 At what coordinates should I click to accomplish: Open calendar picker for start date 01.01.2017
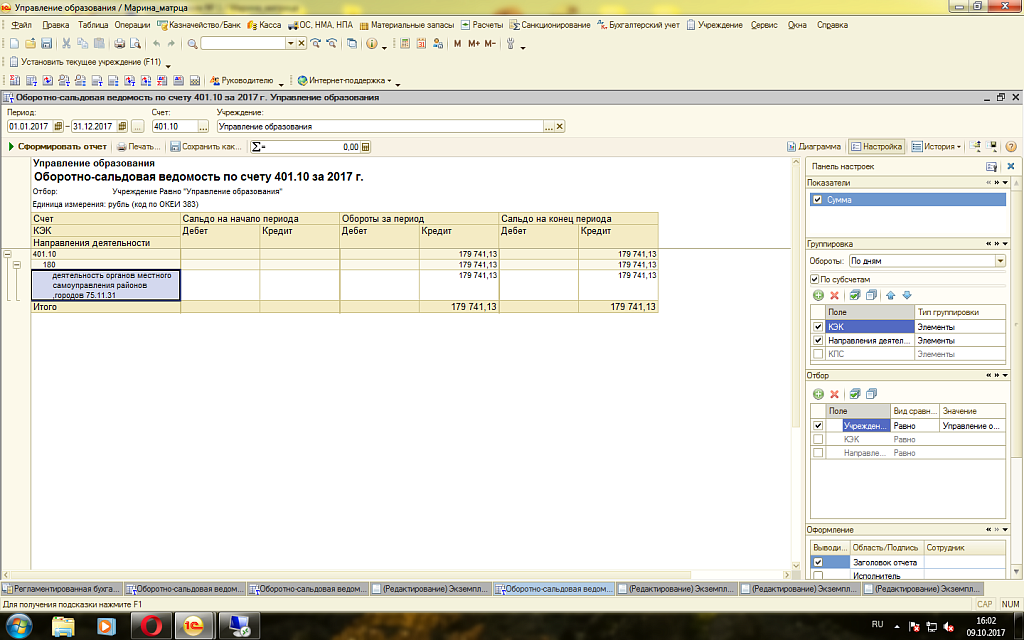click(x=58, y=127)
